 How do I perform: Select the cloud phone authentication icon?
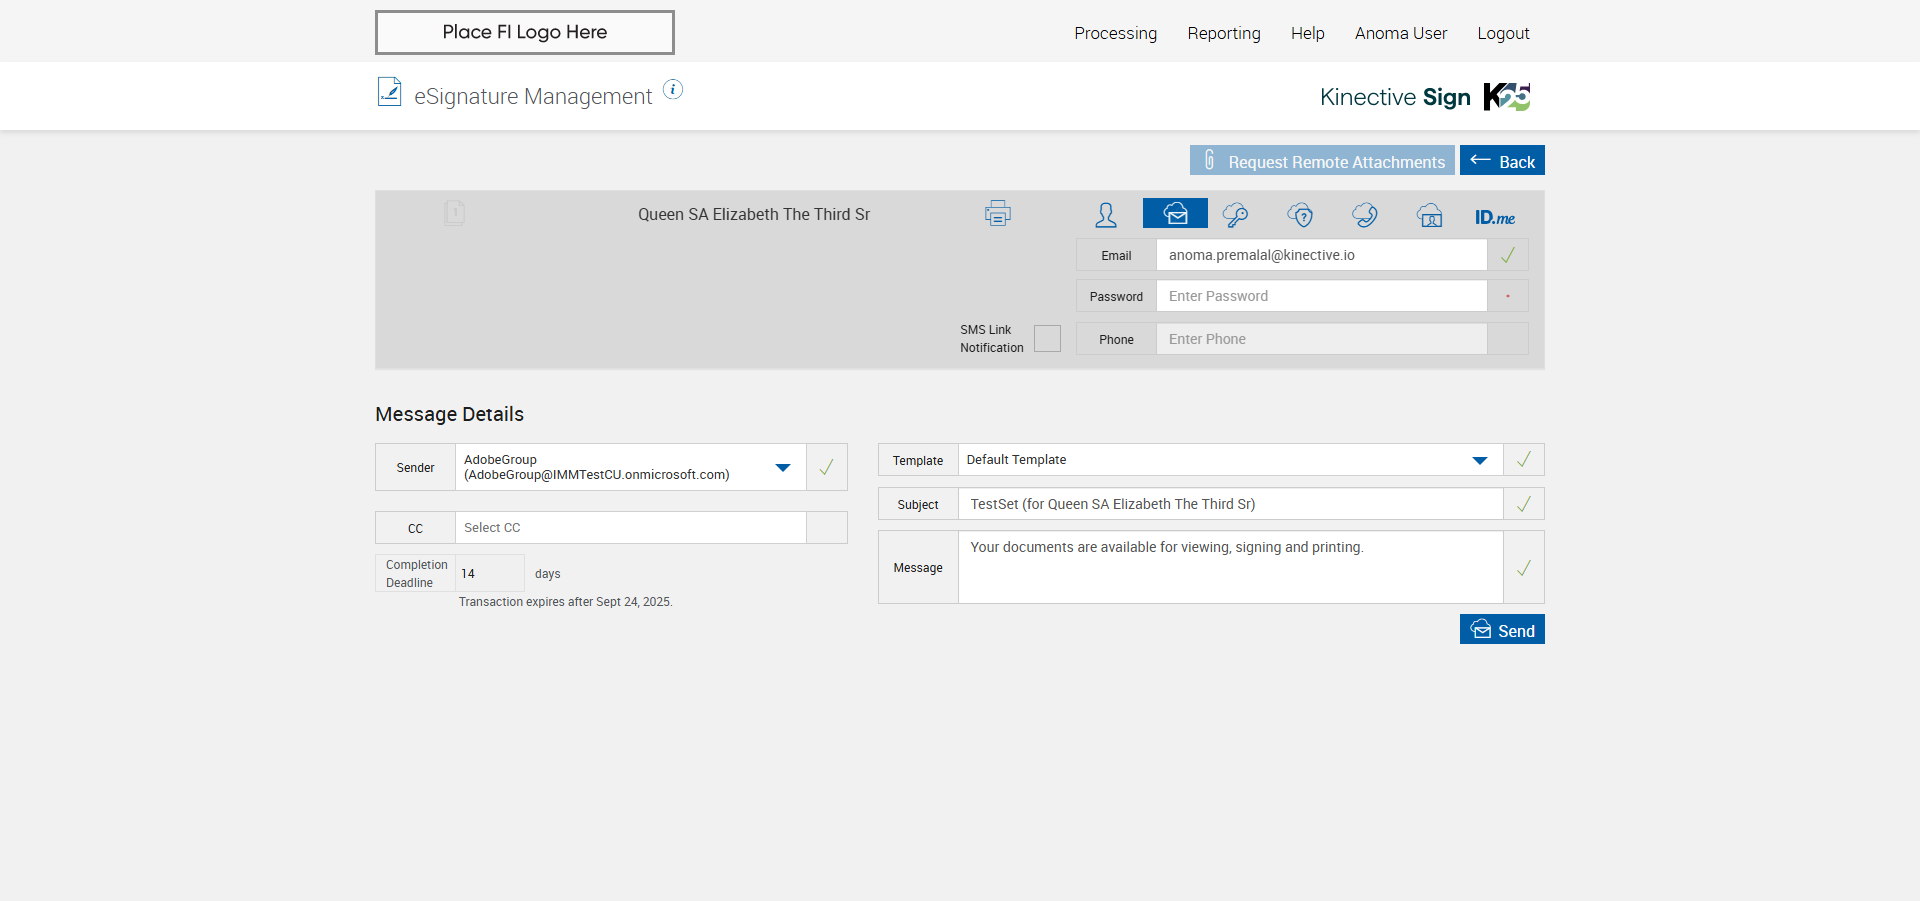[1365, 215]
